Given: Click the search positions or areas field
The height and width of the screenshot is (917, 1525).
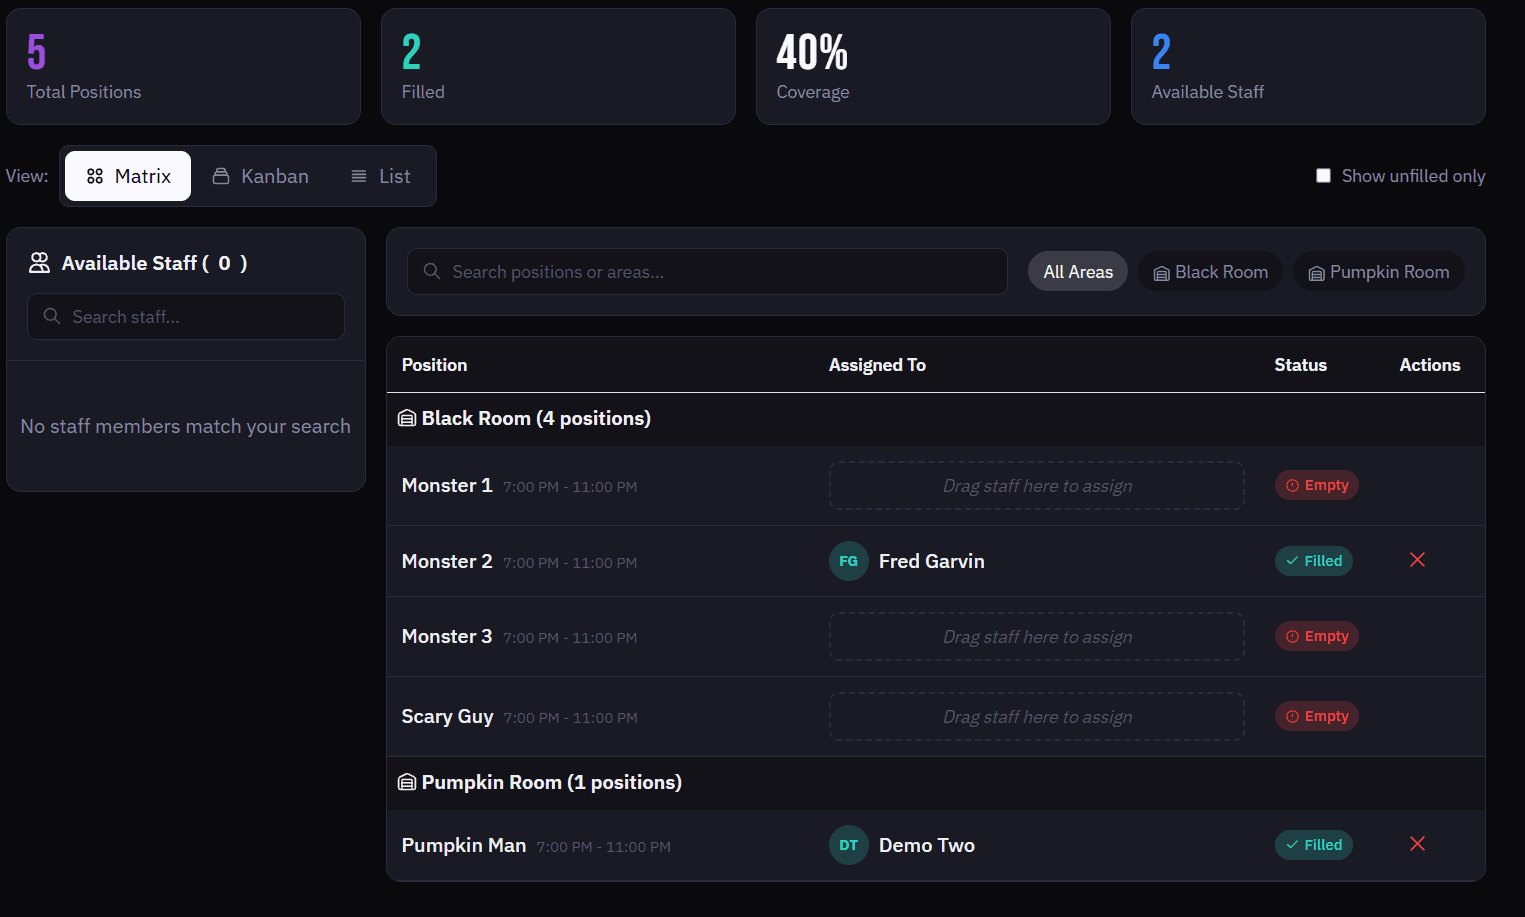Looking at the screenshot, I should tap(707, 271).
